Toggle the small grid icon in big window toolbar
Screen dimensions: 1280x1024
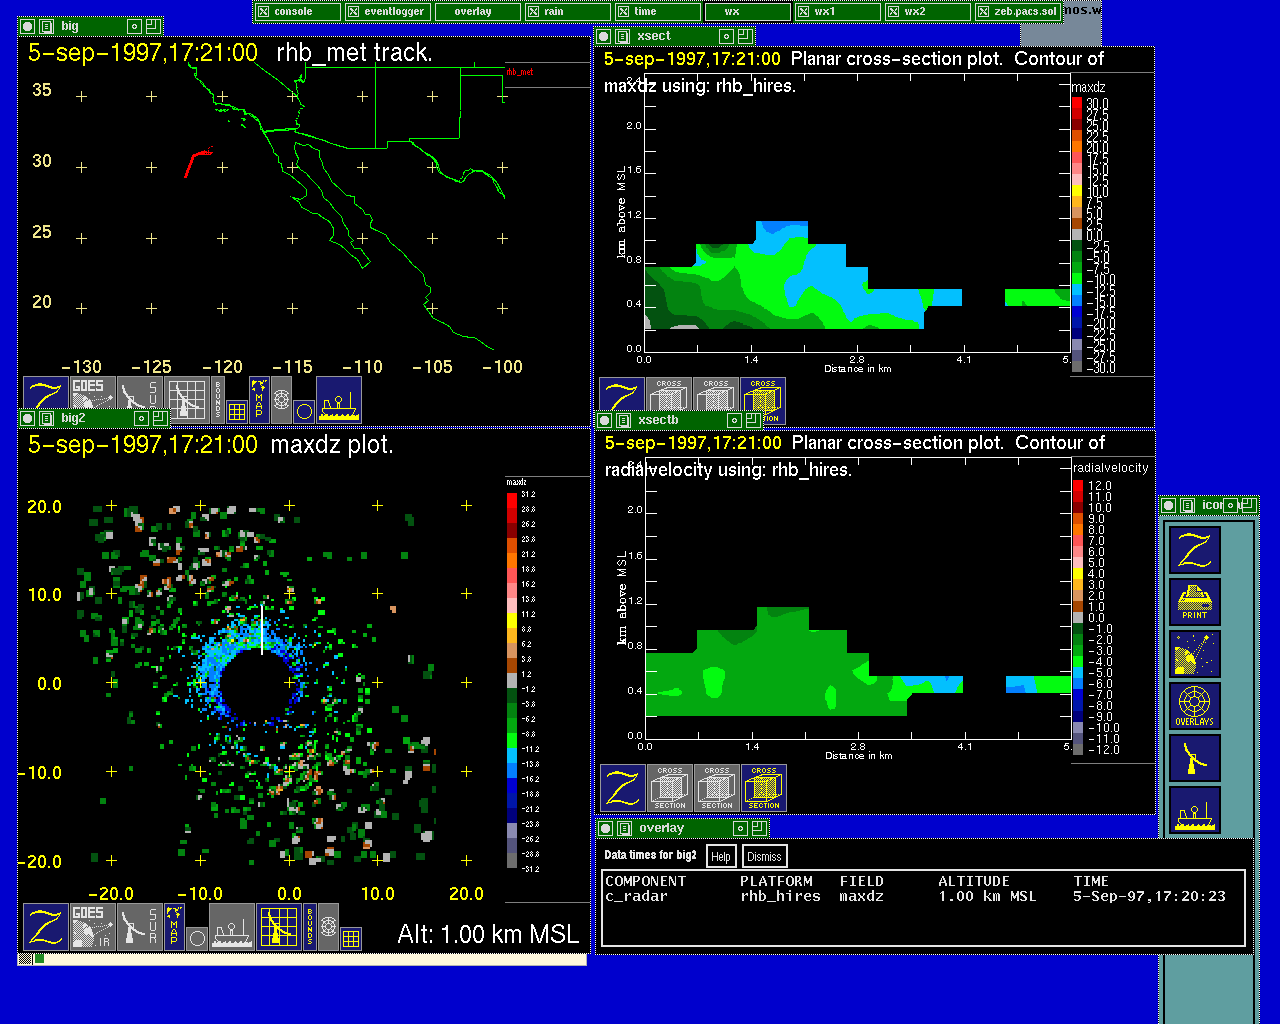[x=237, y=410]
